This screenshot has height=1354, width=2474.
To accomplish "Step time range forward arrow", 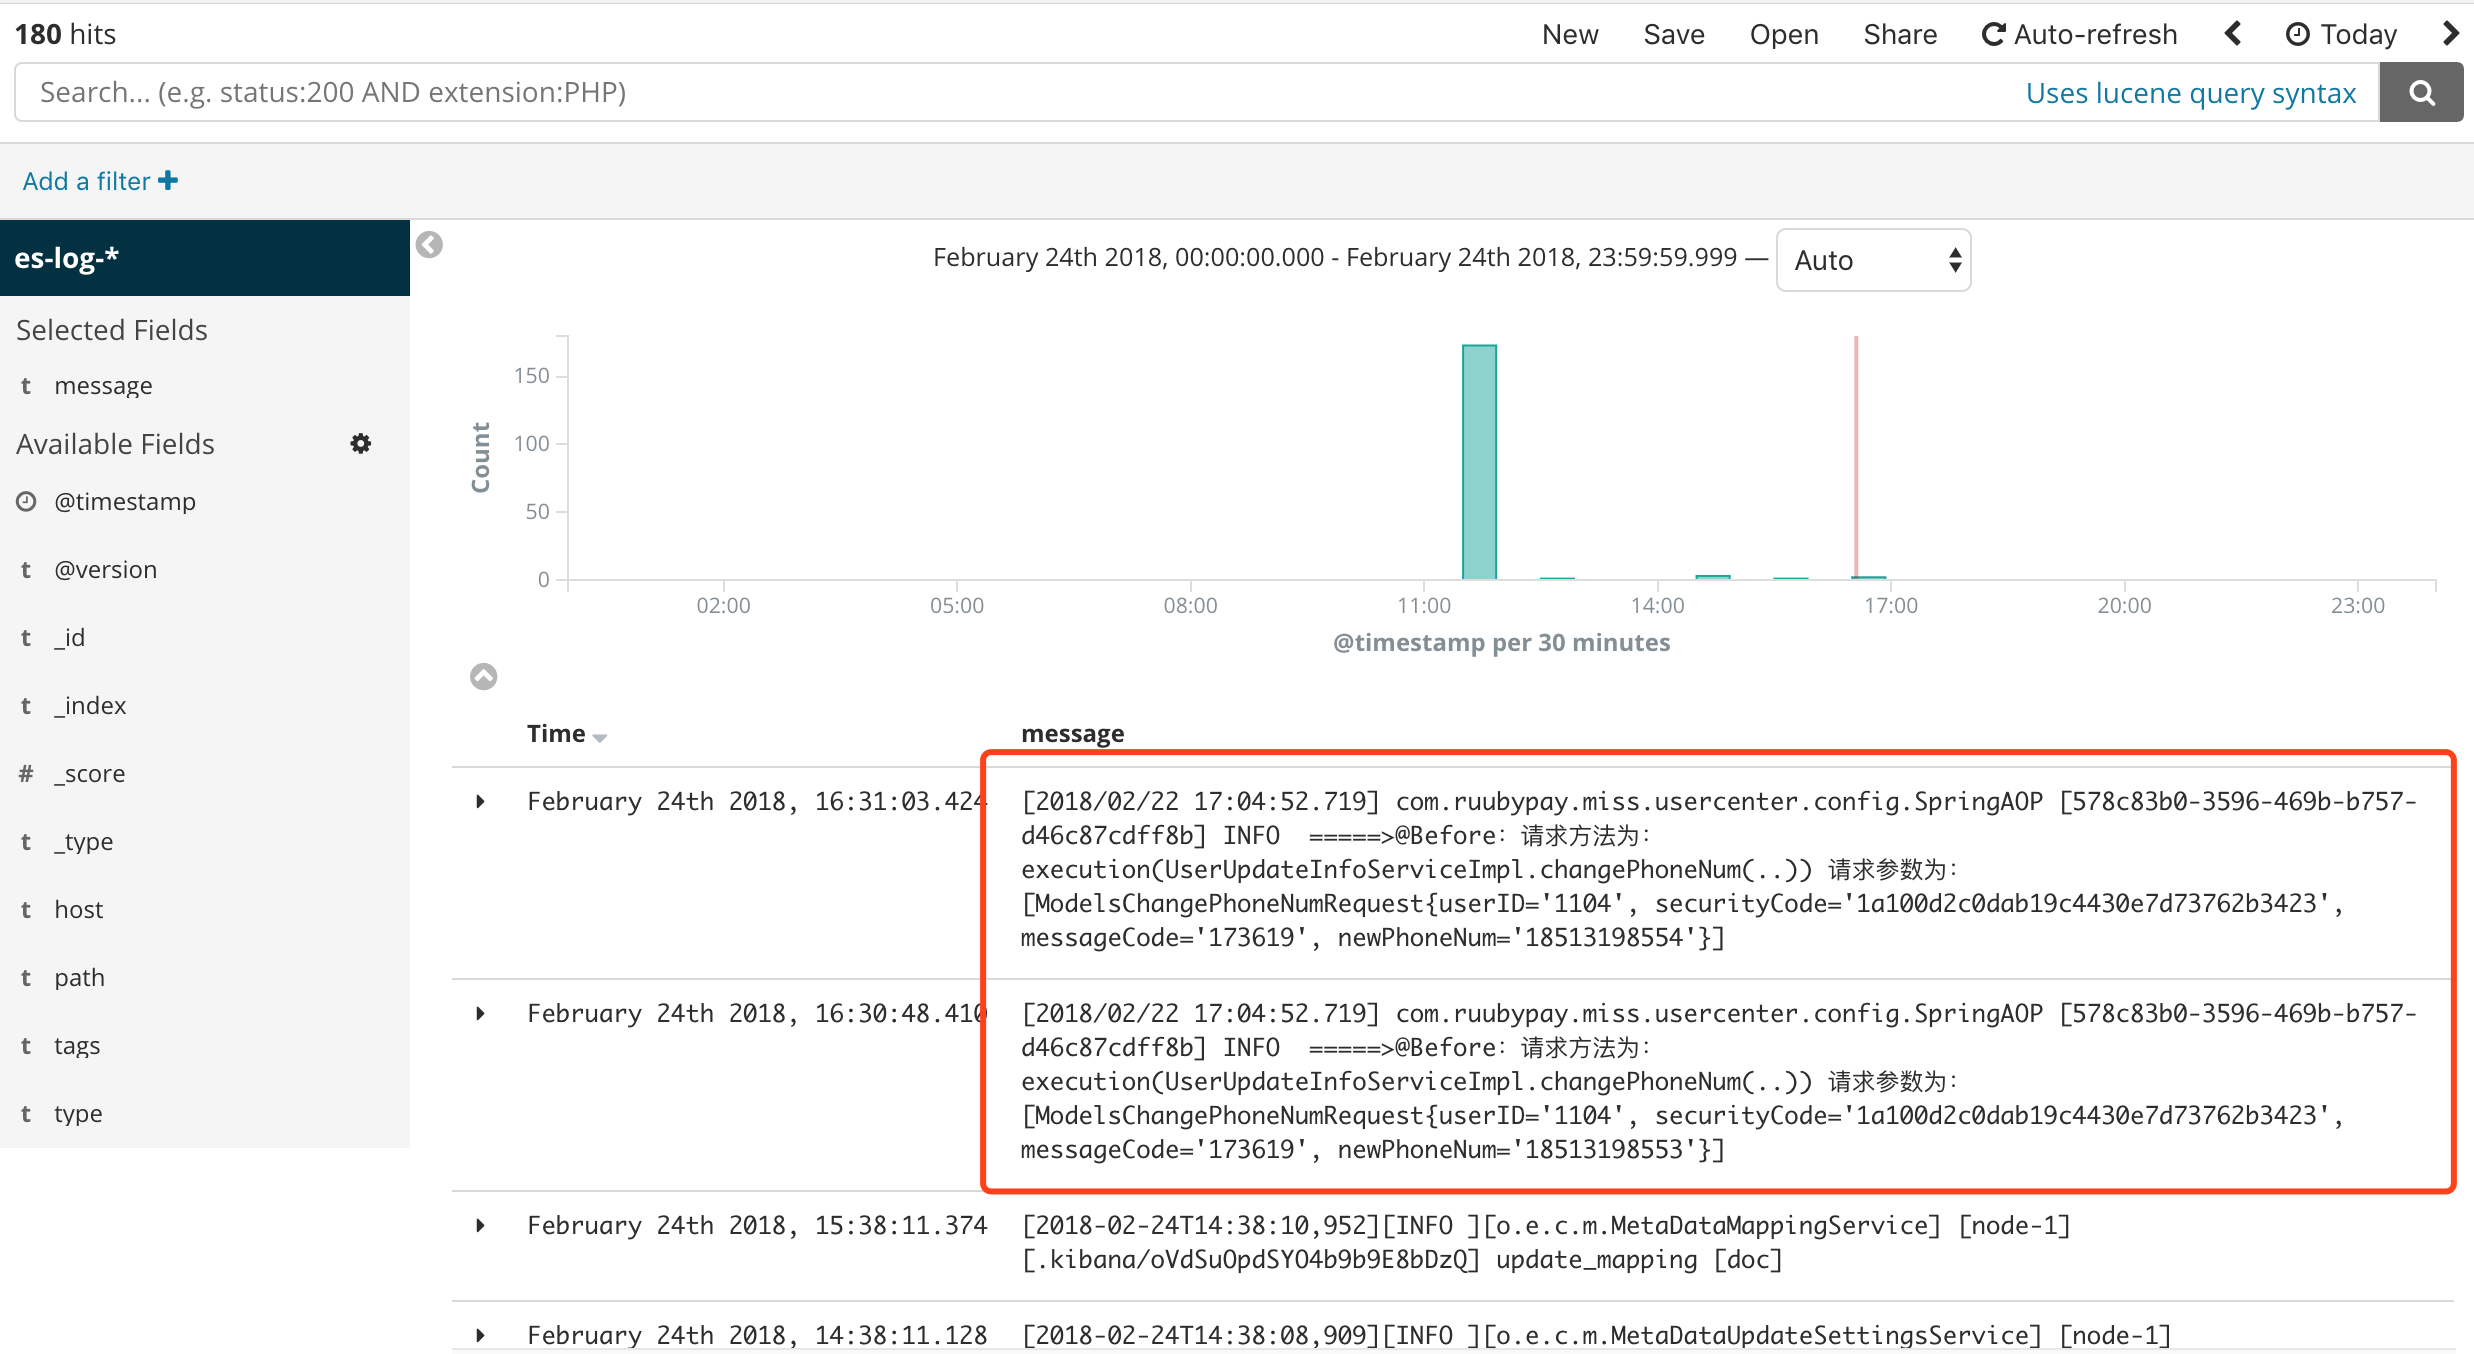I will pyautogui.click(x=2450, y=34).
